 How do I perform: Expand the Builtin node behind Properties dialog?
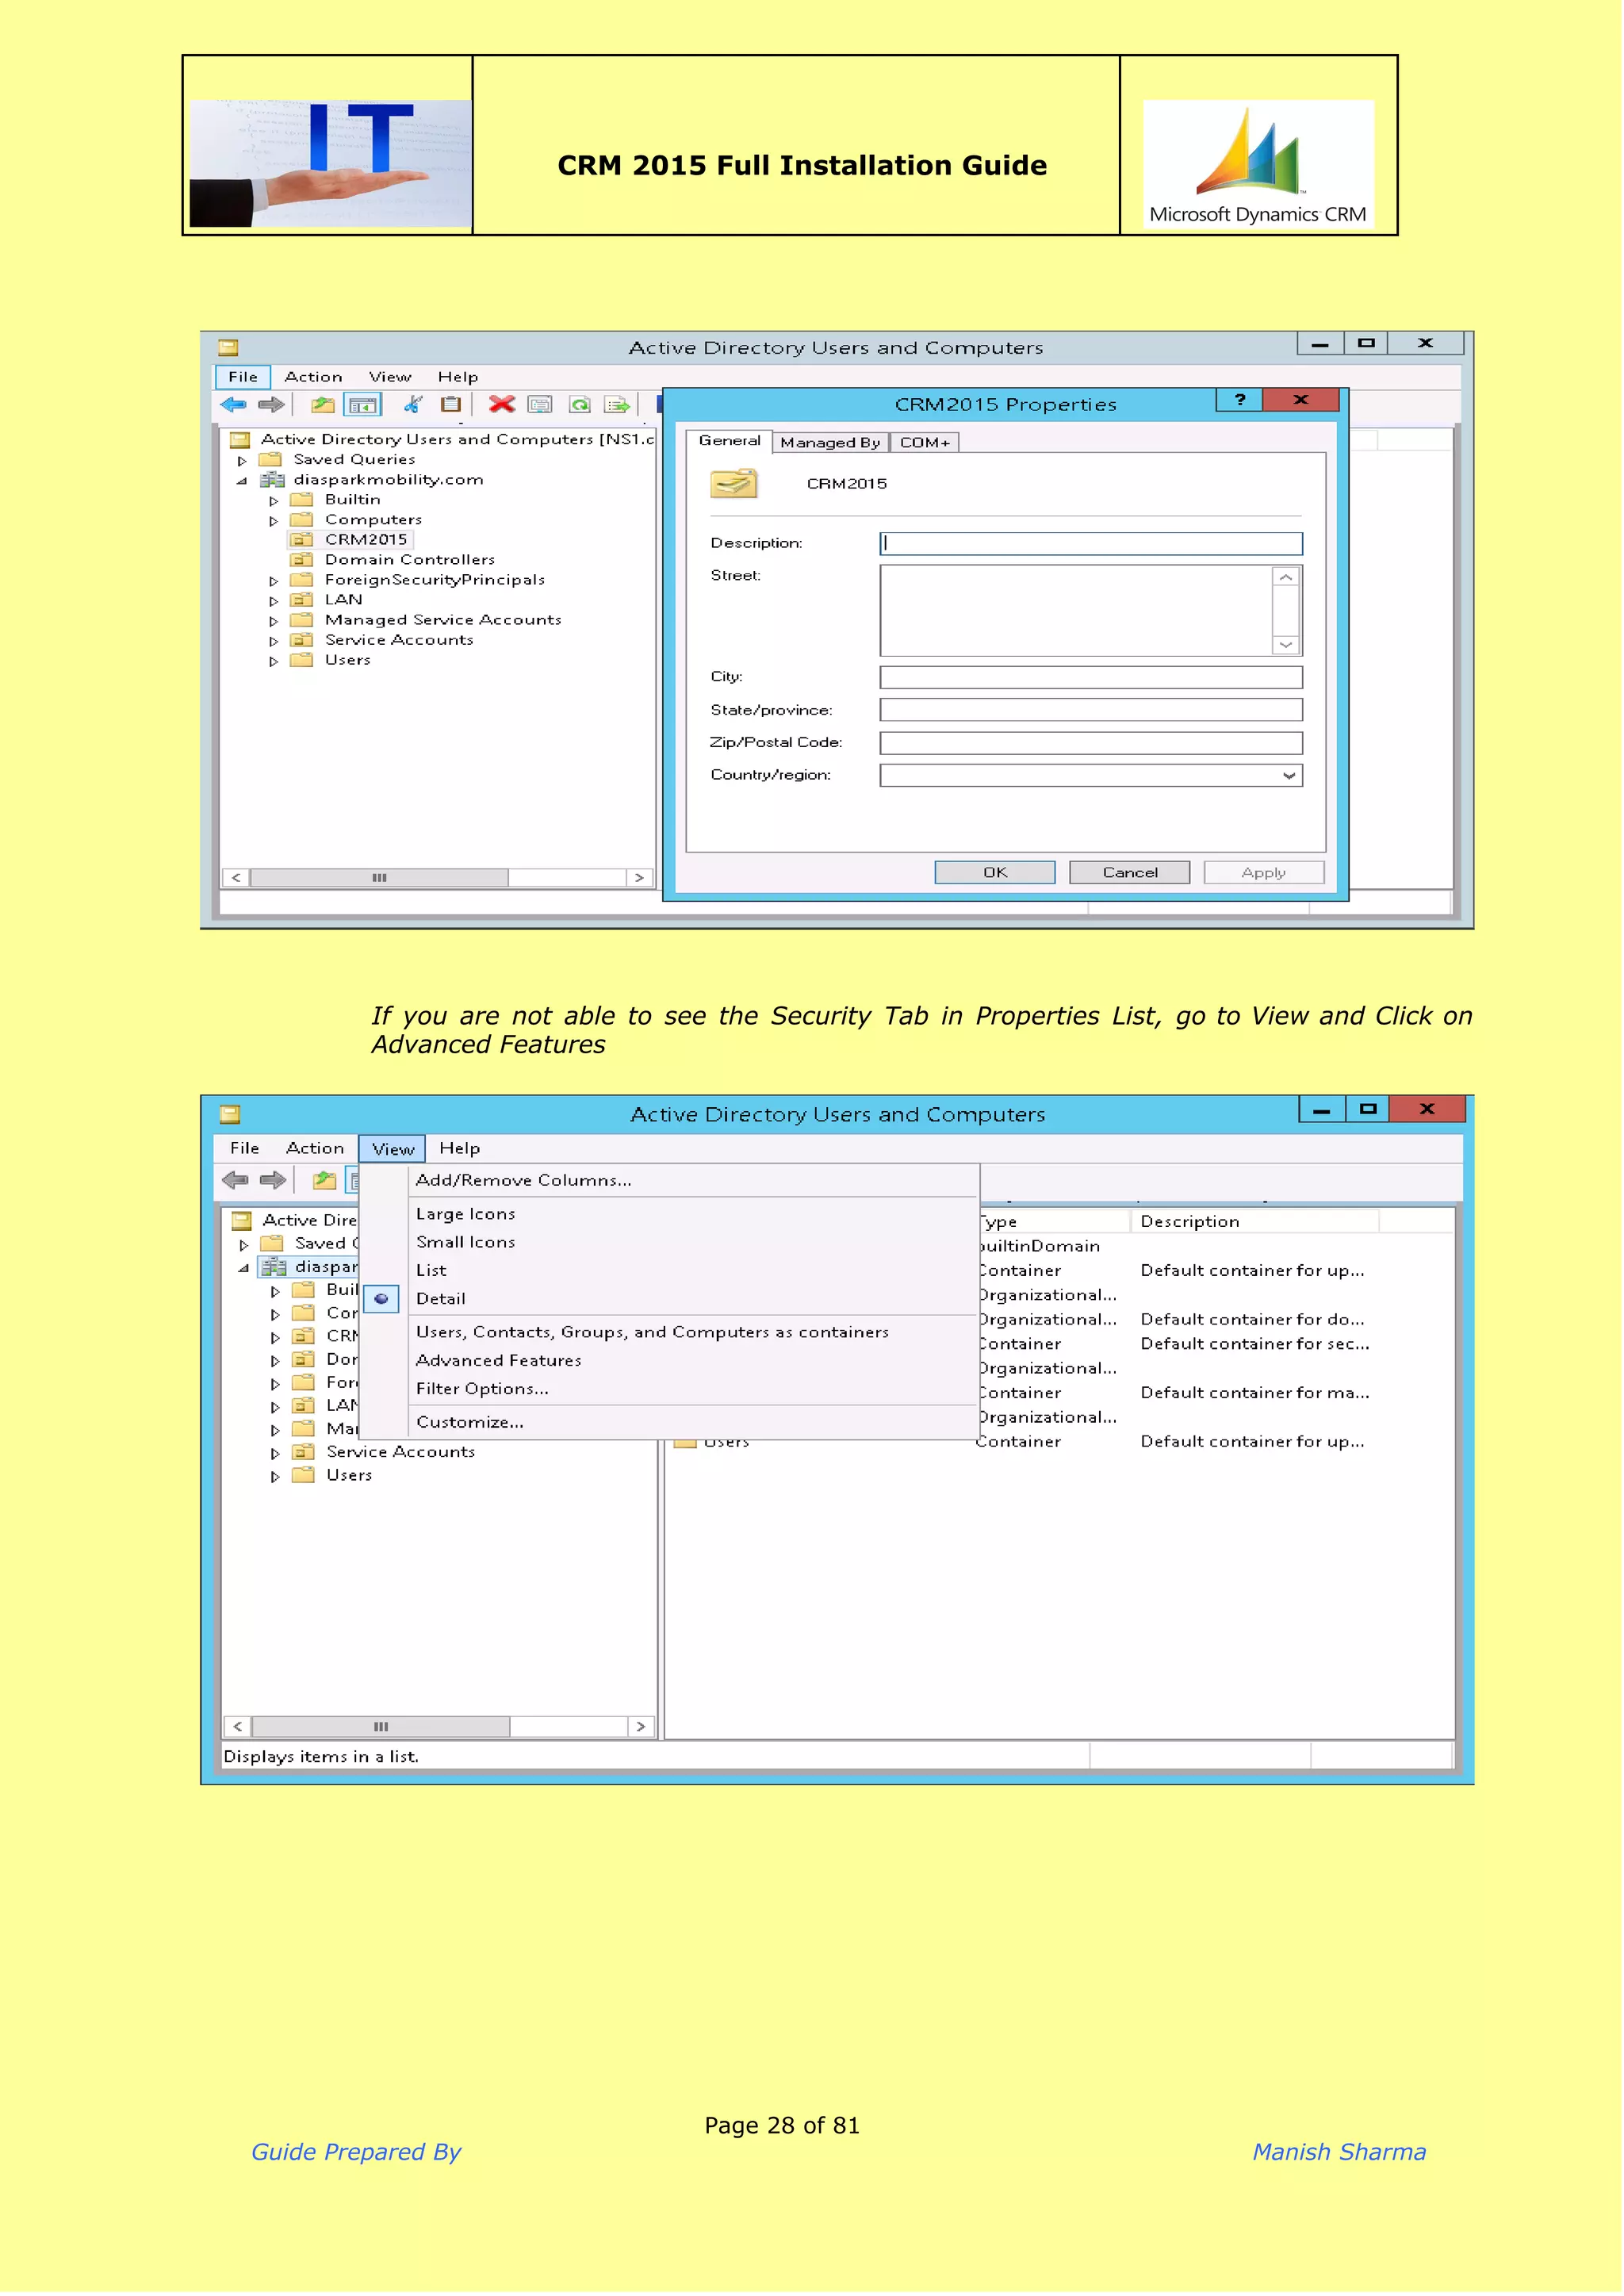click(274, 501)
